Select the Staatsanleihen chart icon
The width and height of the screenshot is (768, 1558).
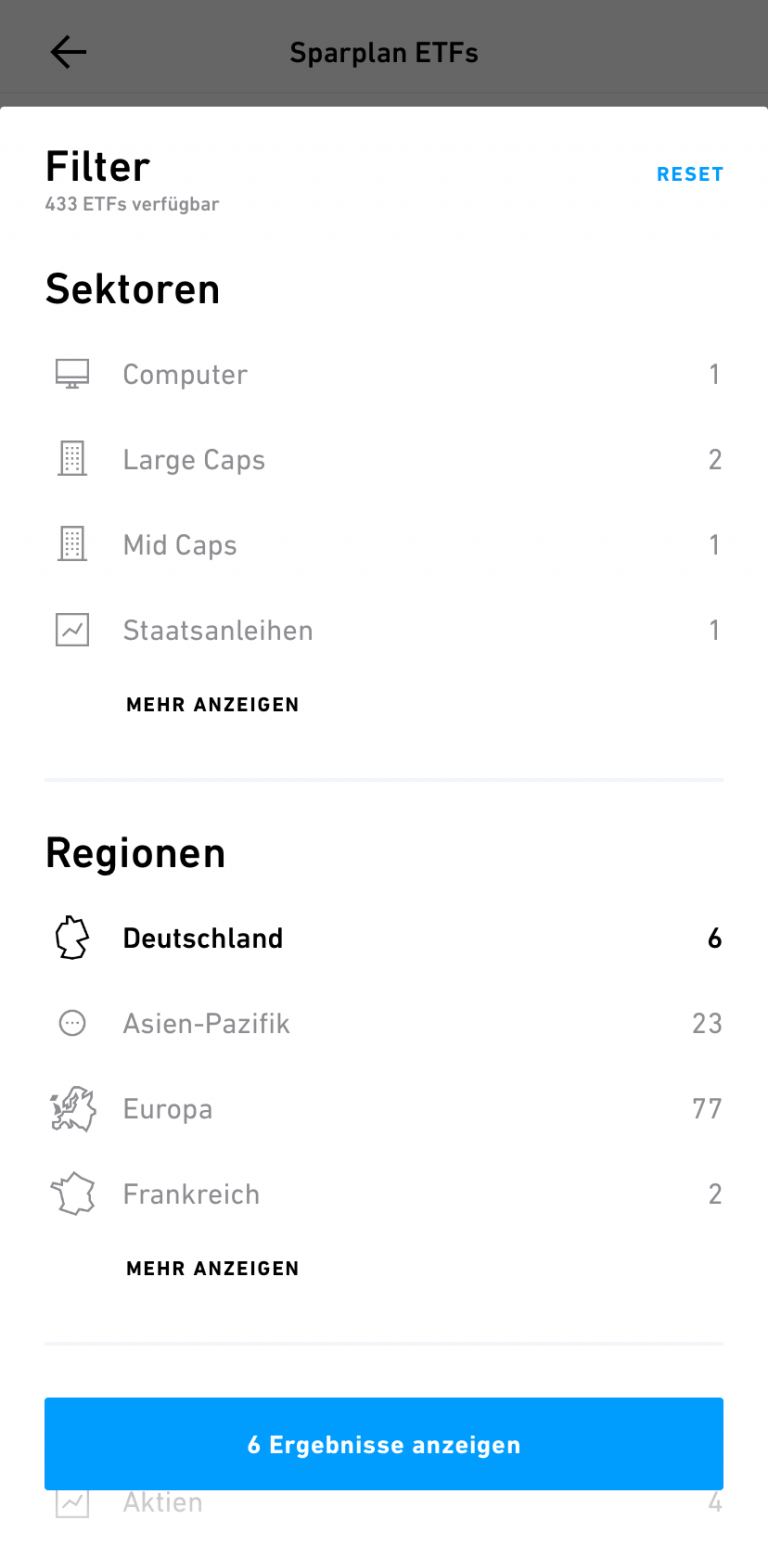(x=72, y=630)
